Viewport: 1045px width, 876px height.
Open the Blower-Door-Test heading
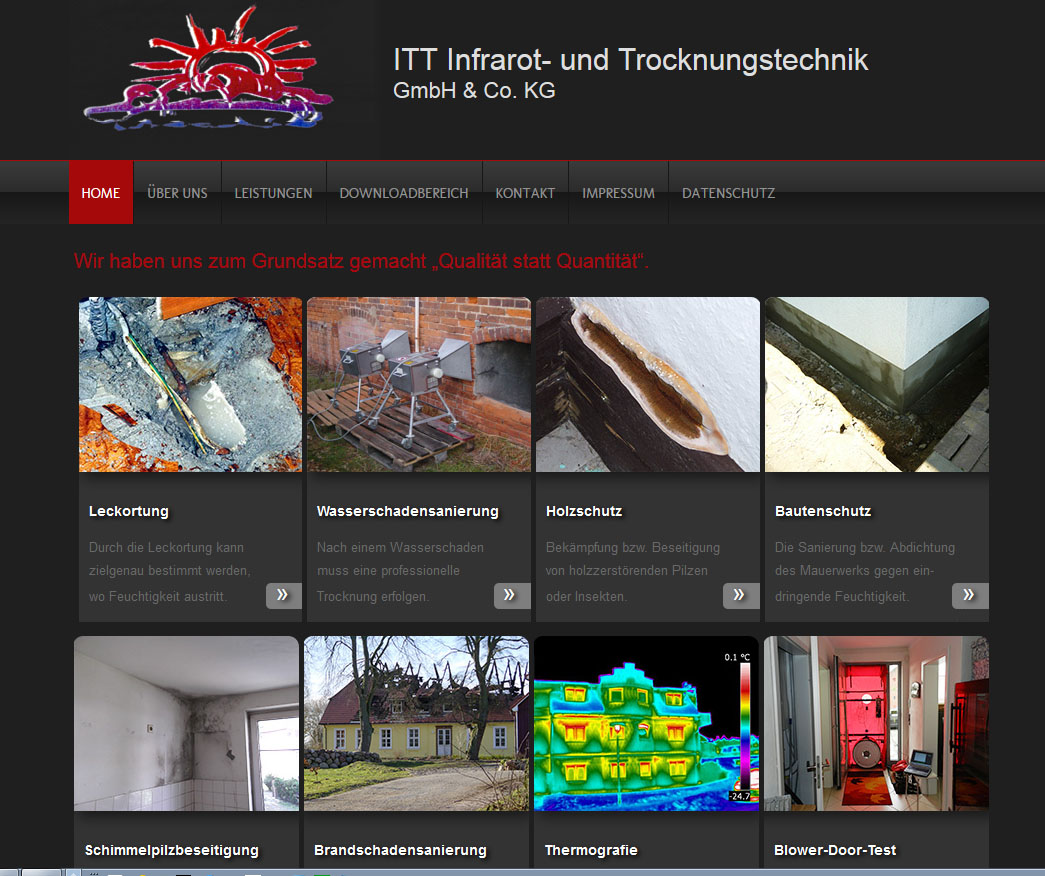835,850
